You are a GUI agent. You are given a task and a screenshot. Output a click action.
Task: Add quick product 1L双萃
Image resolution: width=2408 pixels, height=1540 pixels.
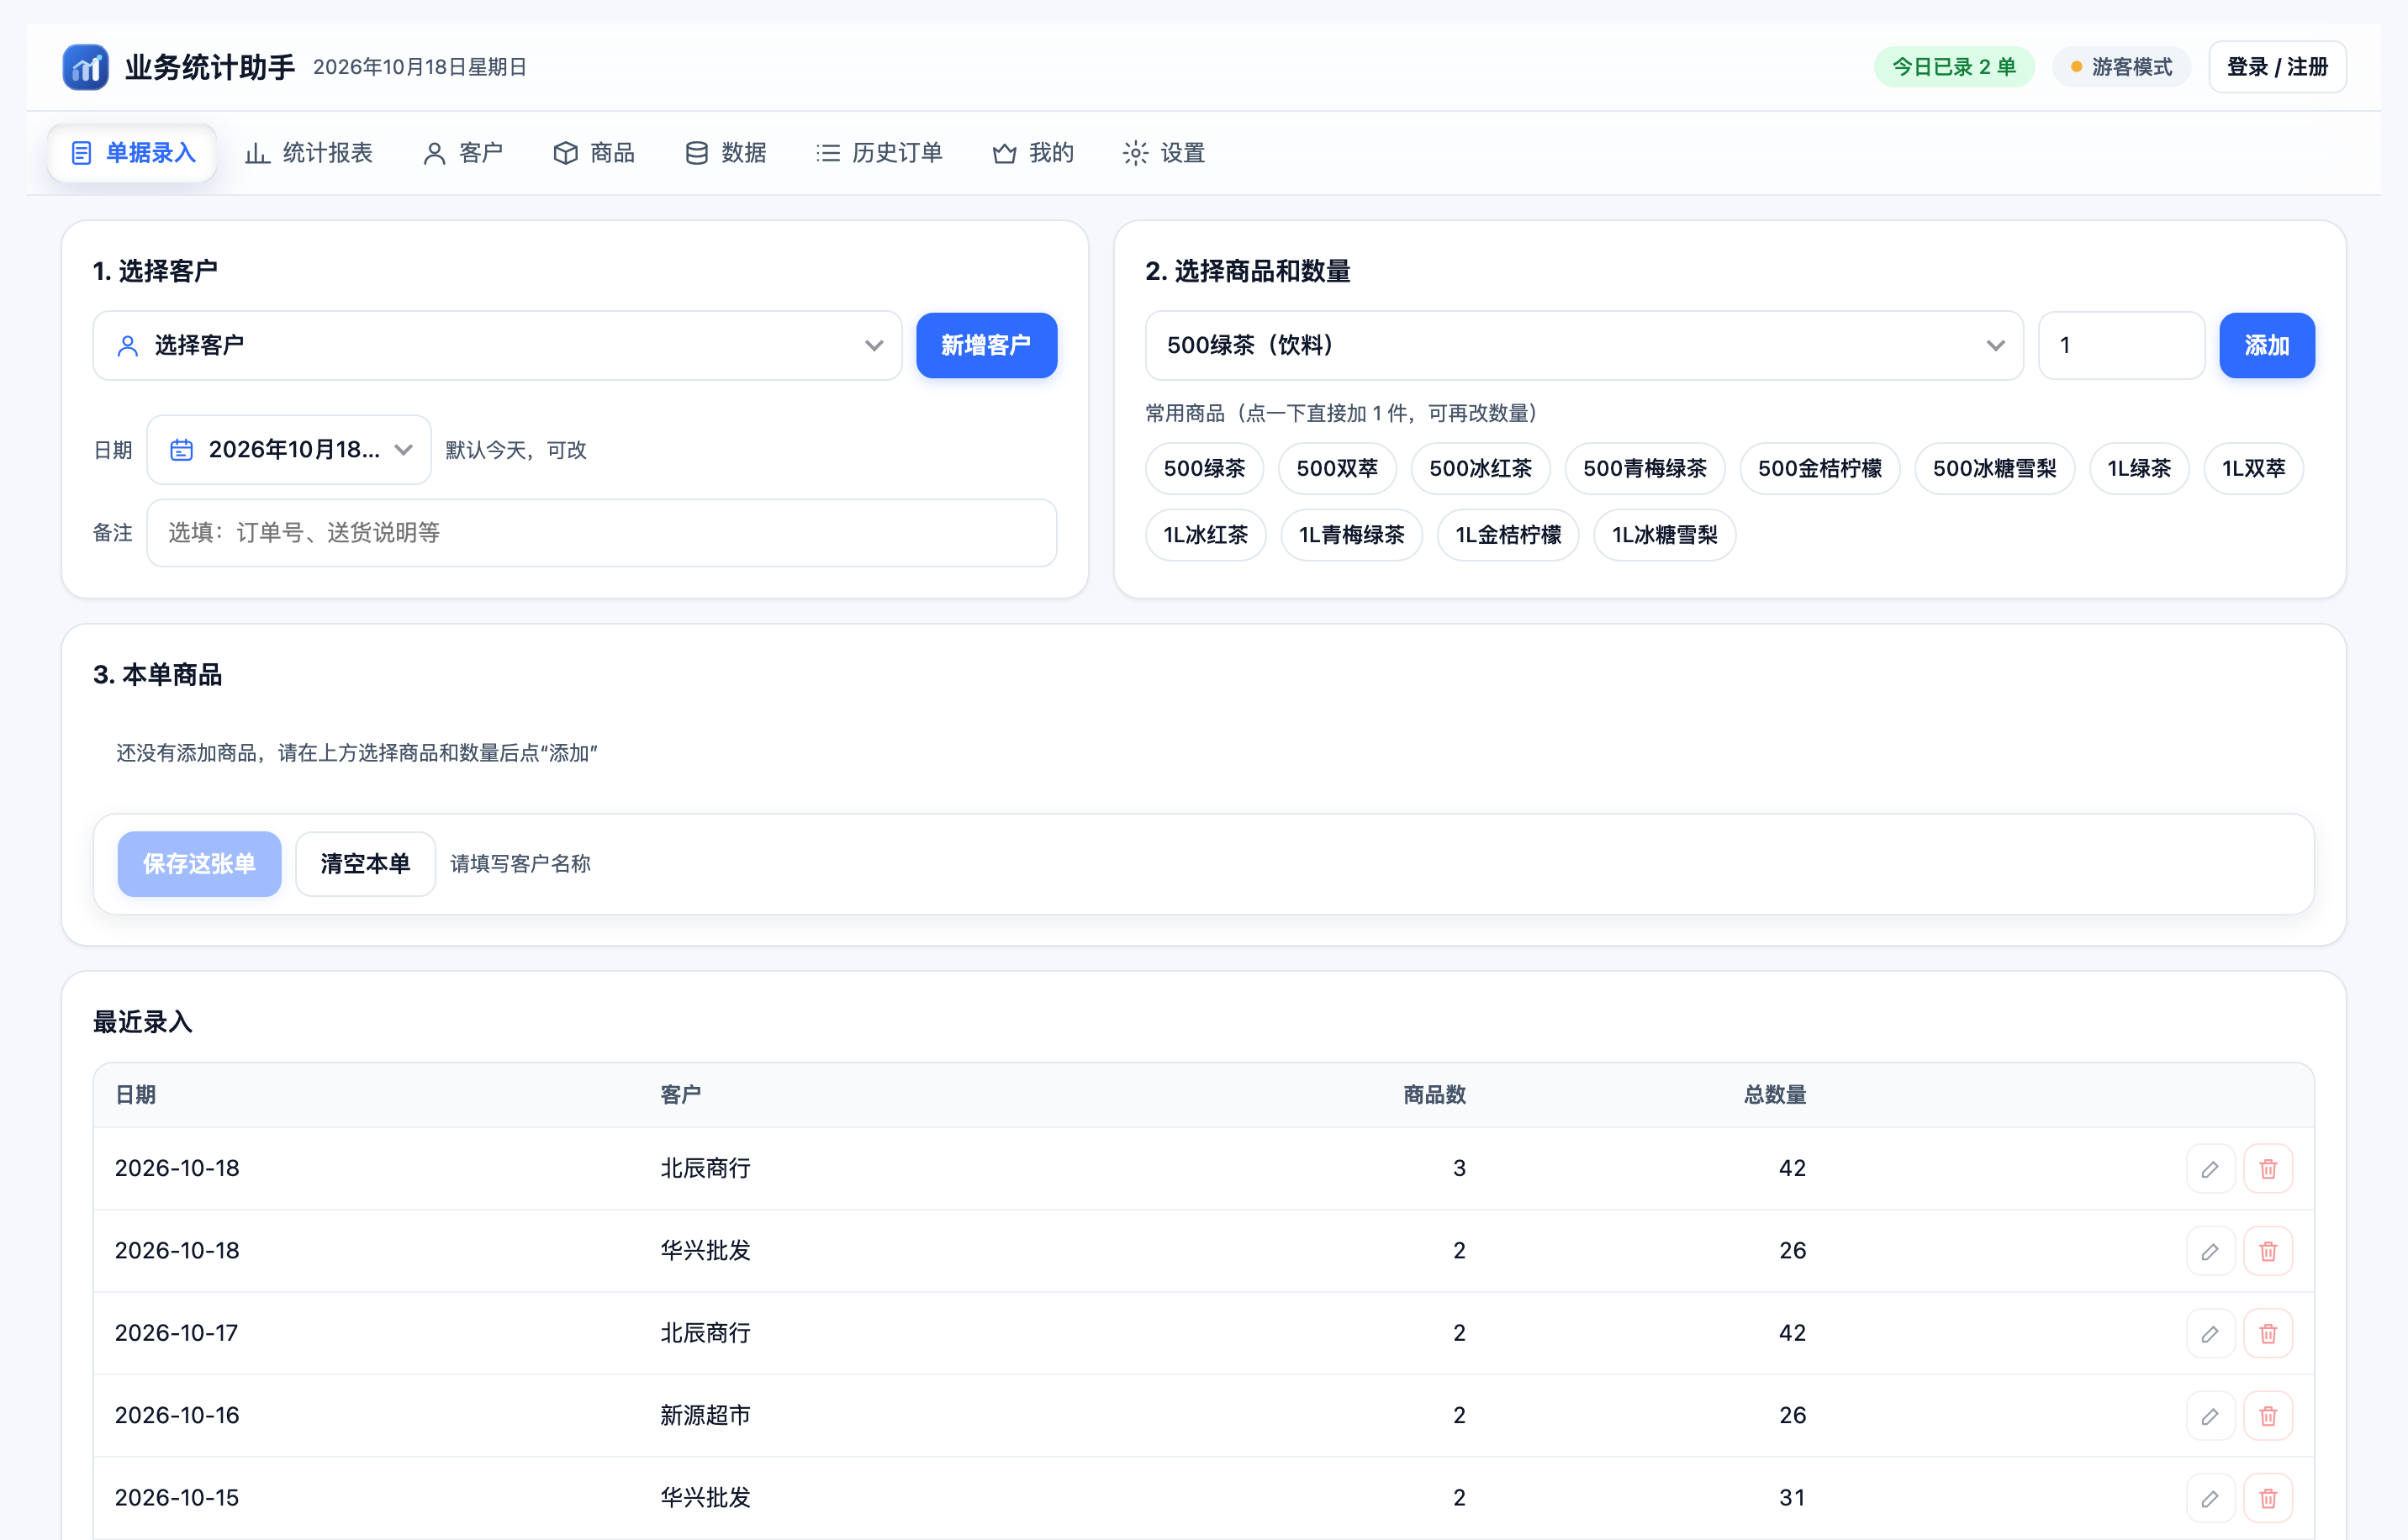coord(2254,469)
